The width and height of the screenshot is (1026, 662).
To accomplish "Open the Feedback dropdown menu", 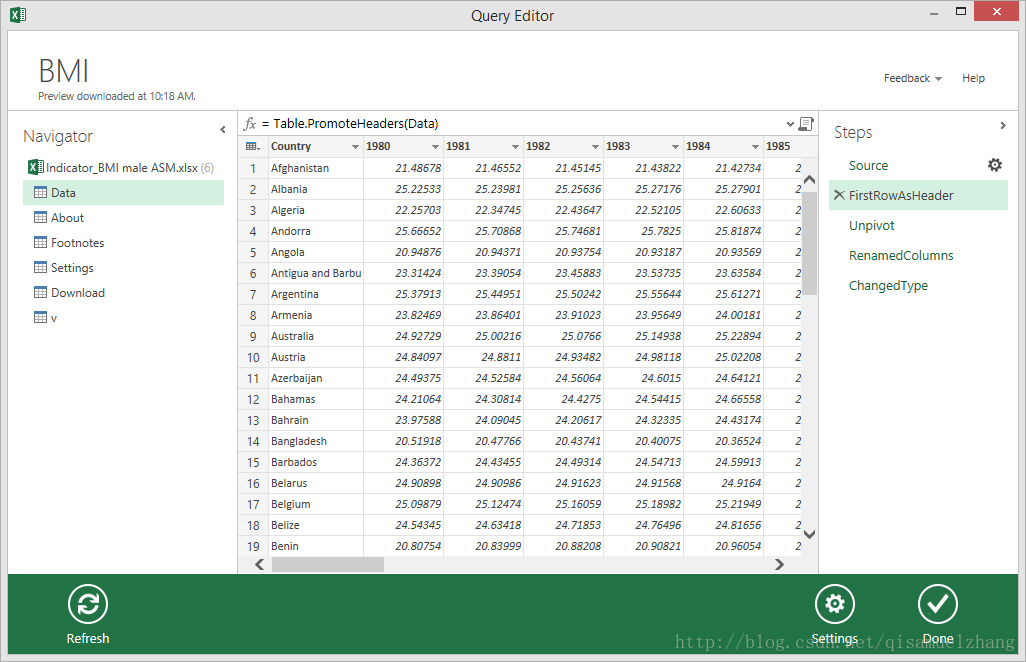I will coord(912,78).
